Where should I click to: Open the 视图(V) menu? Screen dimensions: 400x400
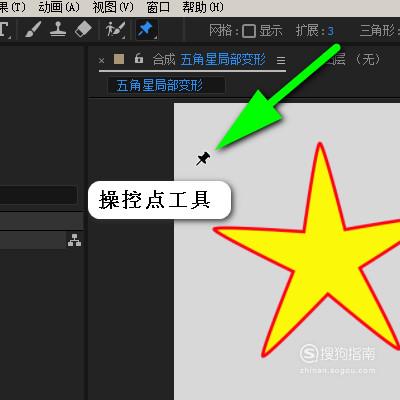113,7
